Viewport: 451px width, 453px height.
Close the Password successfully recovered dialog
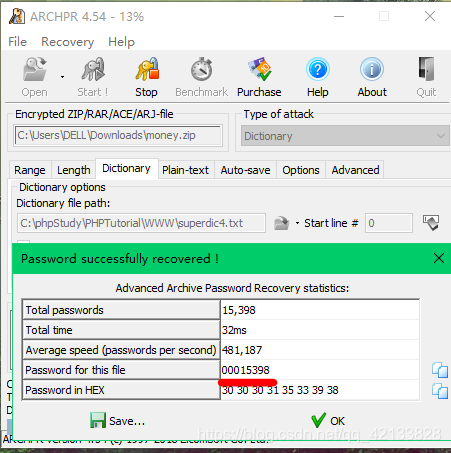click(439, 258)
